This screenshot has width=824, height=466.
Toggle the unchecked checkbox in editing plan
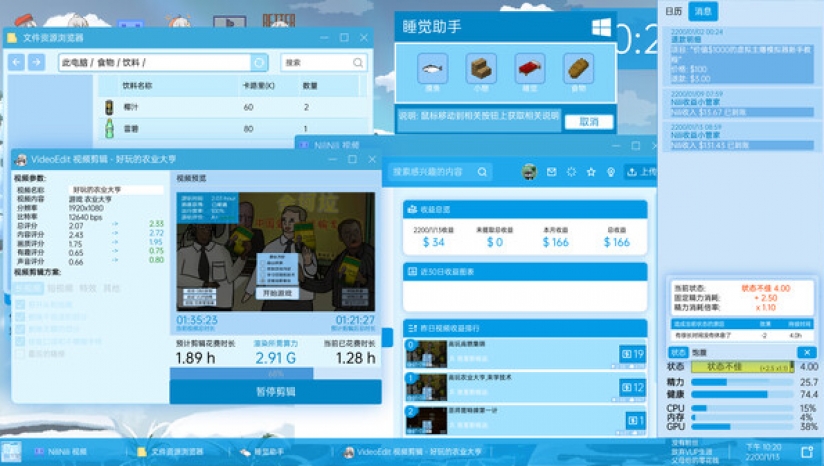click(20, 354)
